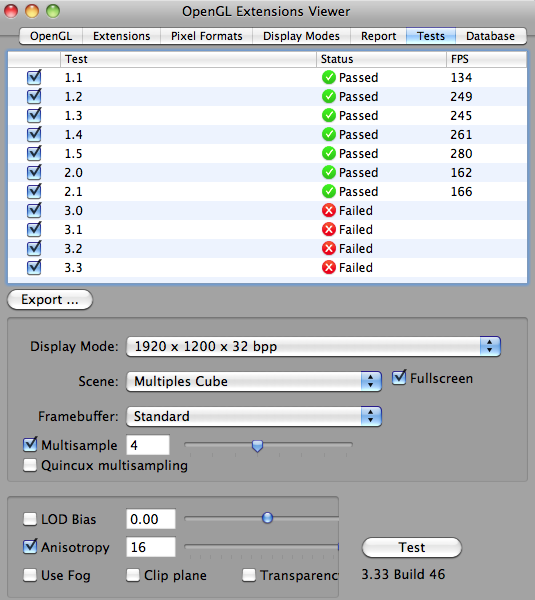Image resolution: width=535 pixels, height=600 pixels.
Task: Click the Multisample value field
Action: point(148,445)
